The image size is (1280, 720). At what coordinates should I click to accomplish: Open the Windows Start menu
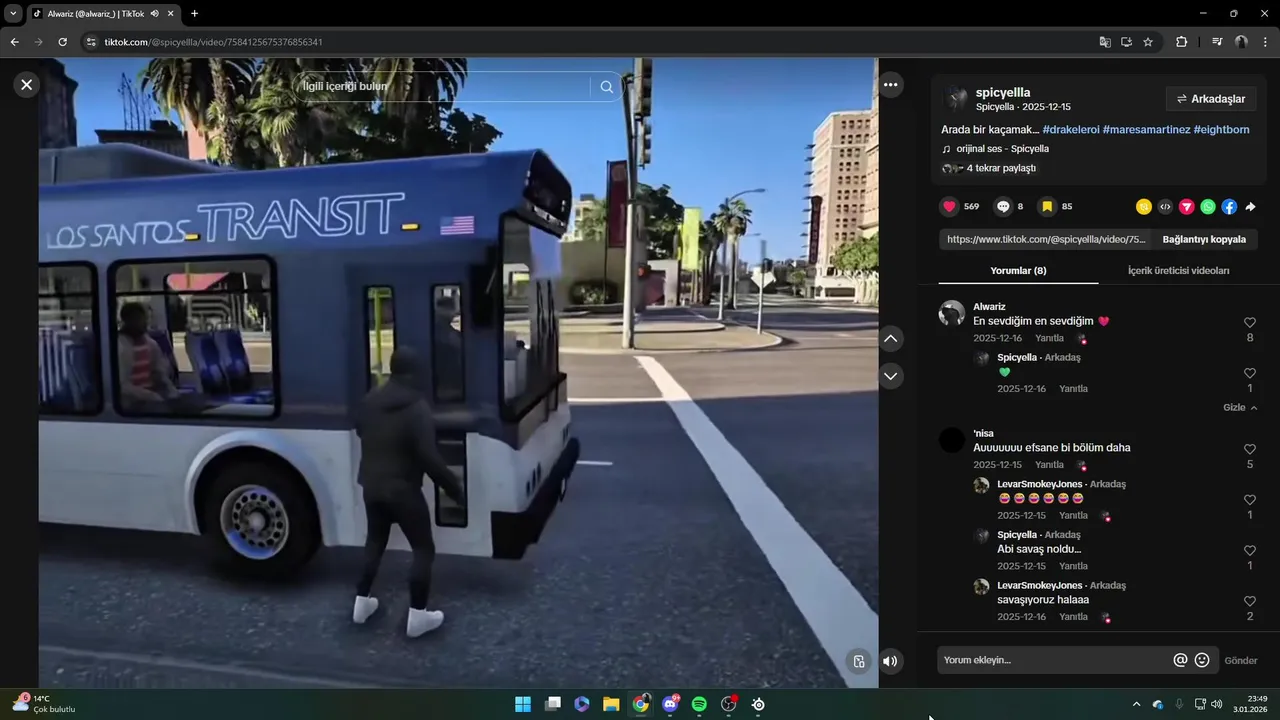pyautogui.click(x=523, y=704)
